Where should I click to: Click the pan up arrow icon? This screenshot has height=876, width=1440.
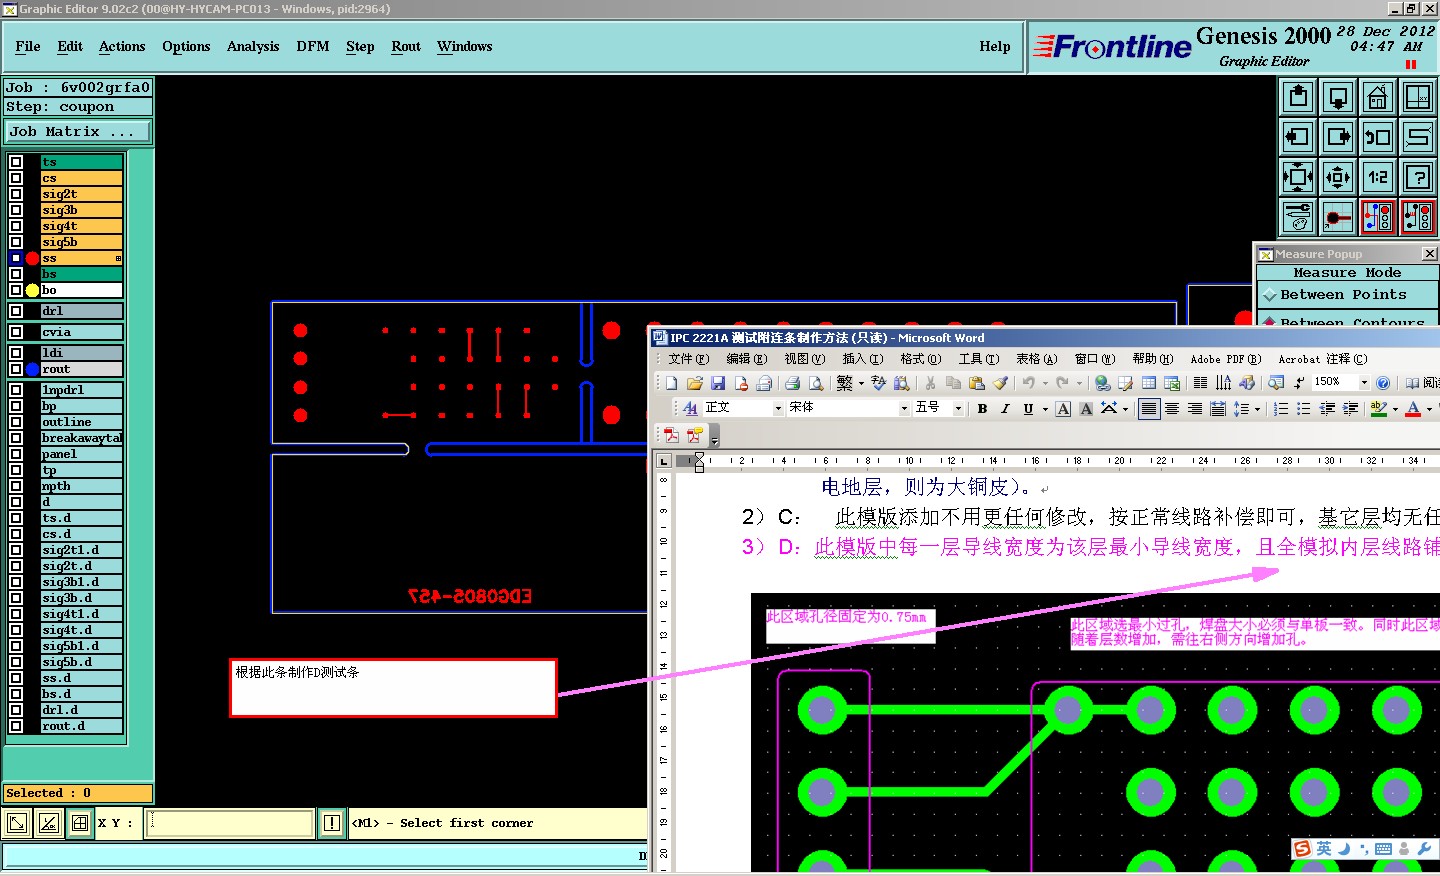tap(1298, 97)
